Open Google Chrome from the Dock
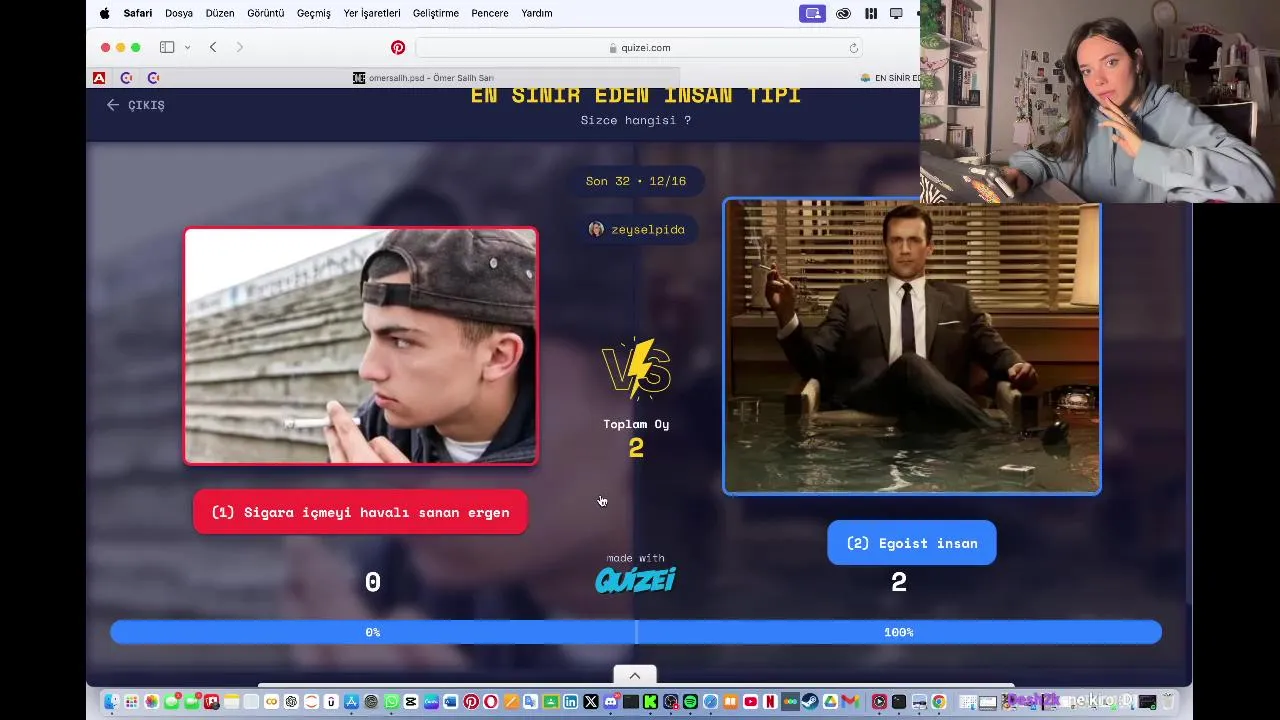The width and height of the screenshot is (1280, 720). (939, 702)
